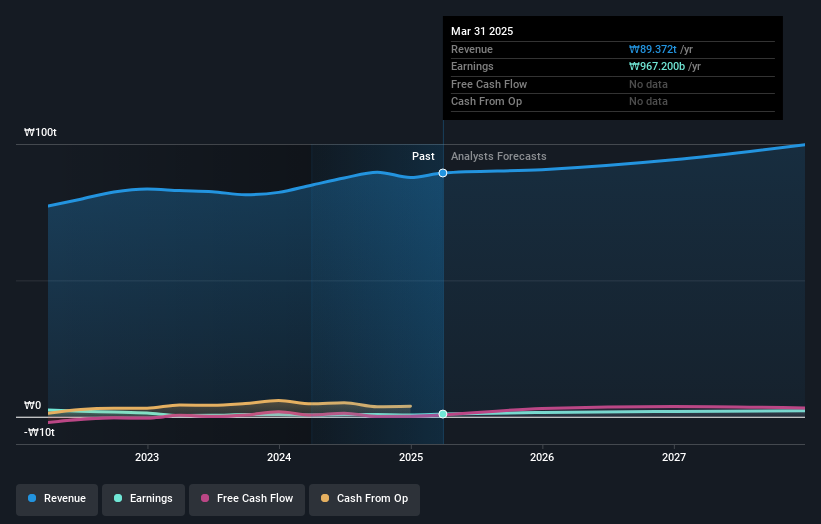
Task: Toggle the Revenue series legend button
Action: click(57, 499)
